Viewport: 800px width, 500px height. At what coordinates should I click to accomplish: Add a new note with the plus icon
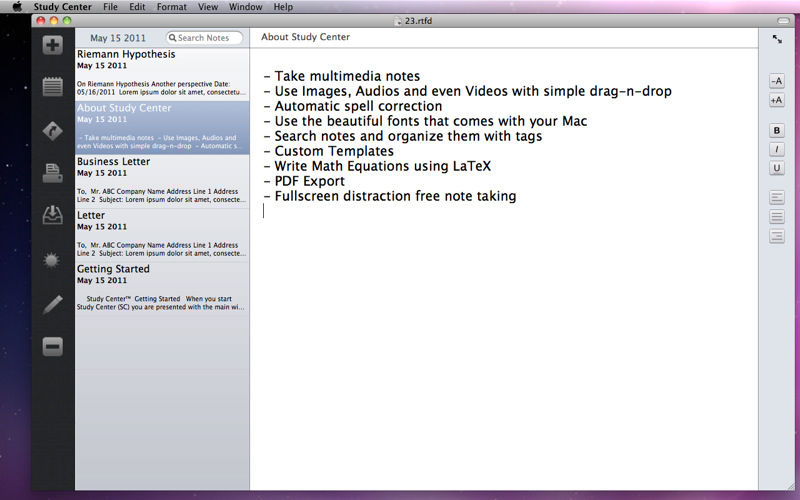53,45
